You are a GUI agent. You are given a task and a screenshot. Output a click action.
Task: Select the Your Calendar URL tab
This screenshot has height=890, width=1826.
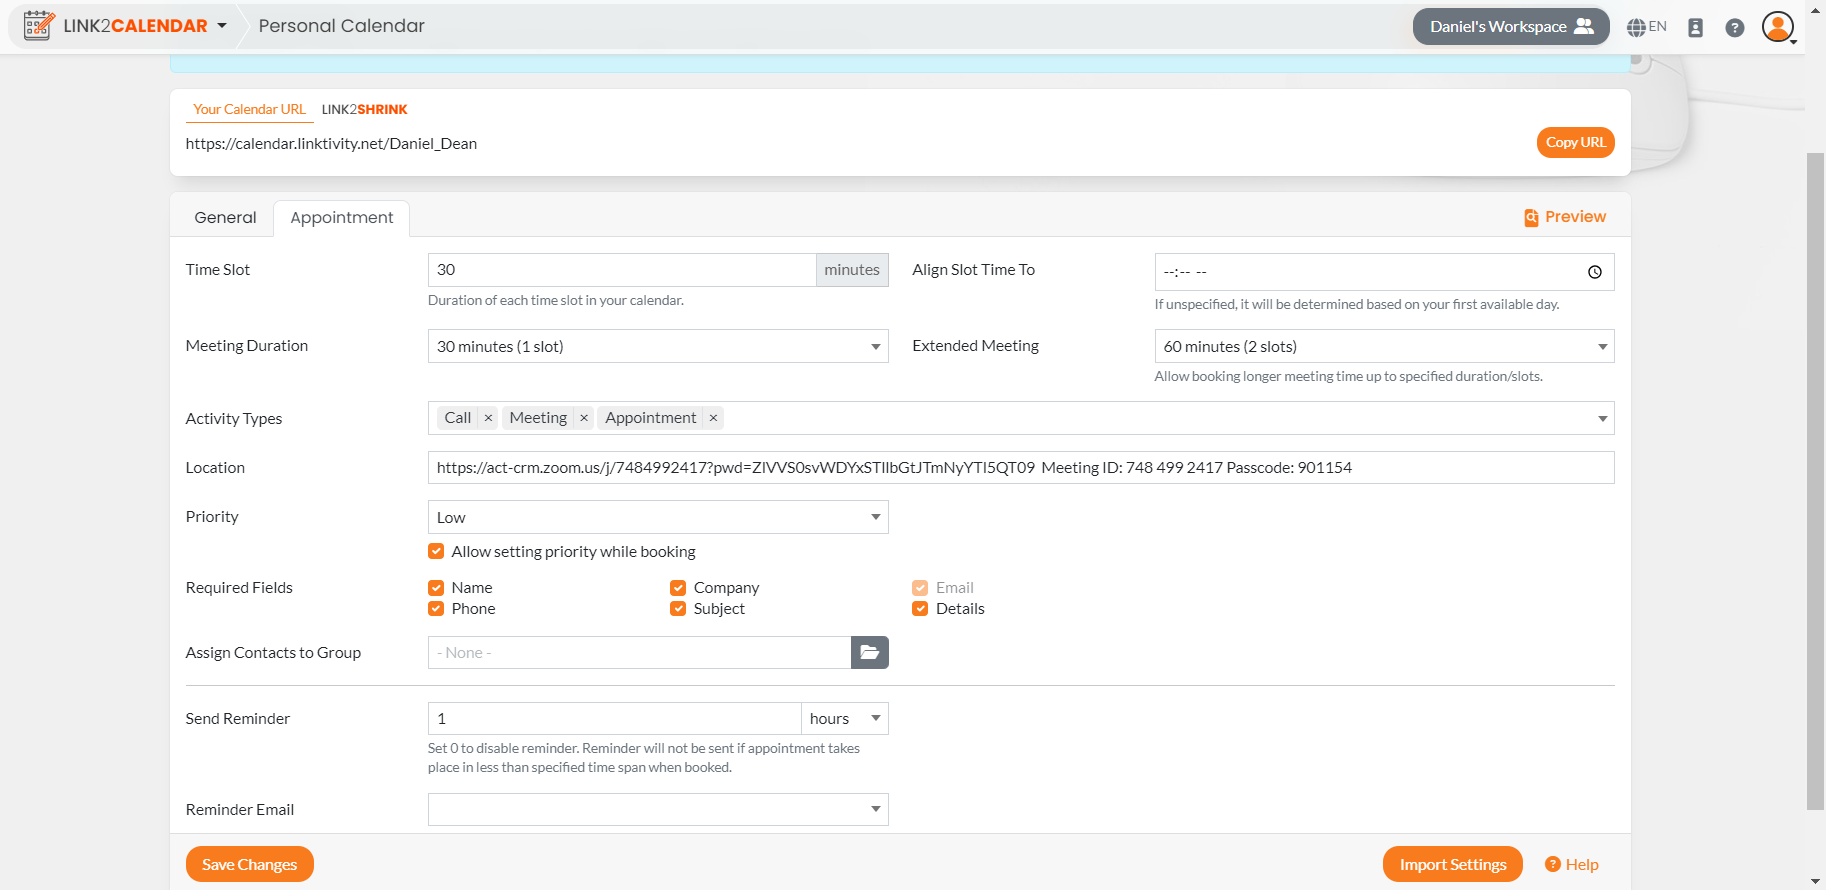point(249,109)
